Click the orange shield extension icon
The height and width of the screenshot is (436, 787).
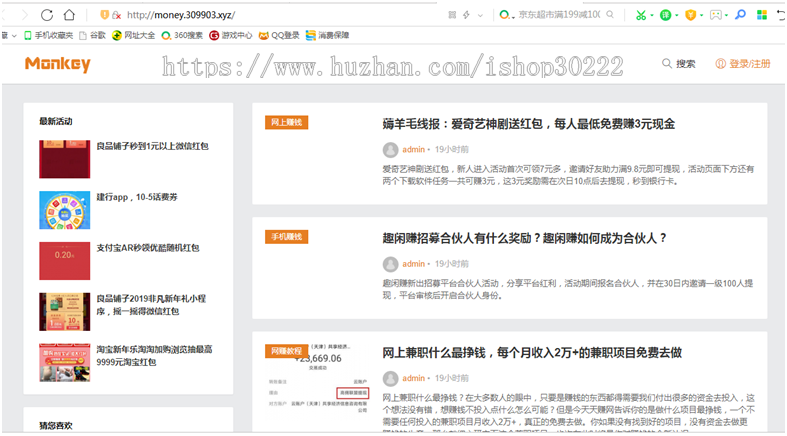(691, 16)
